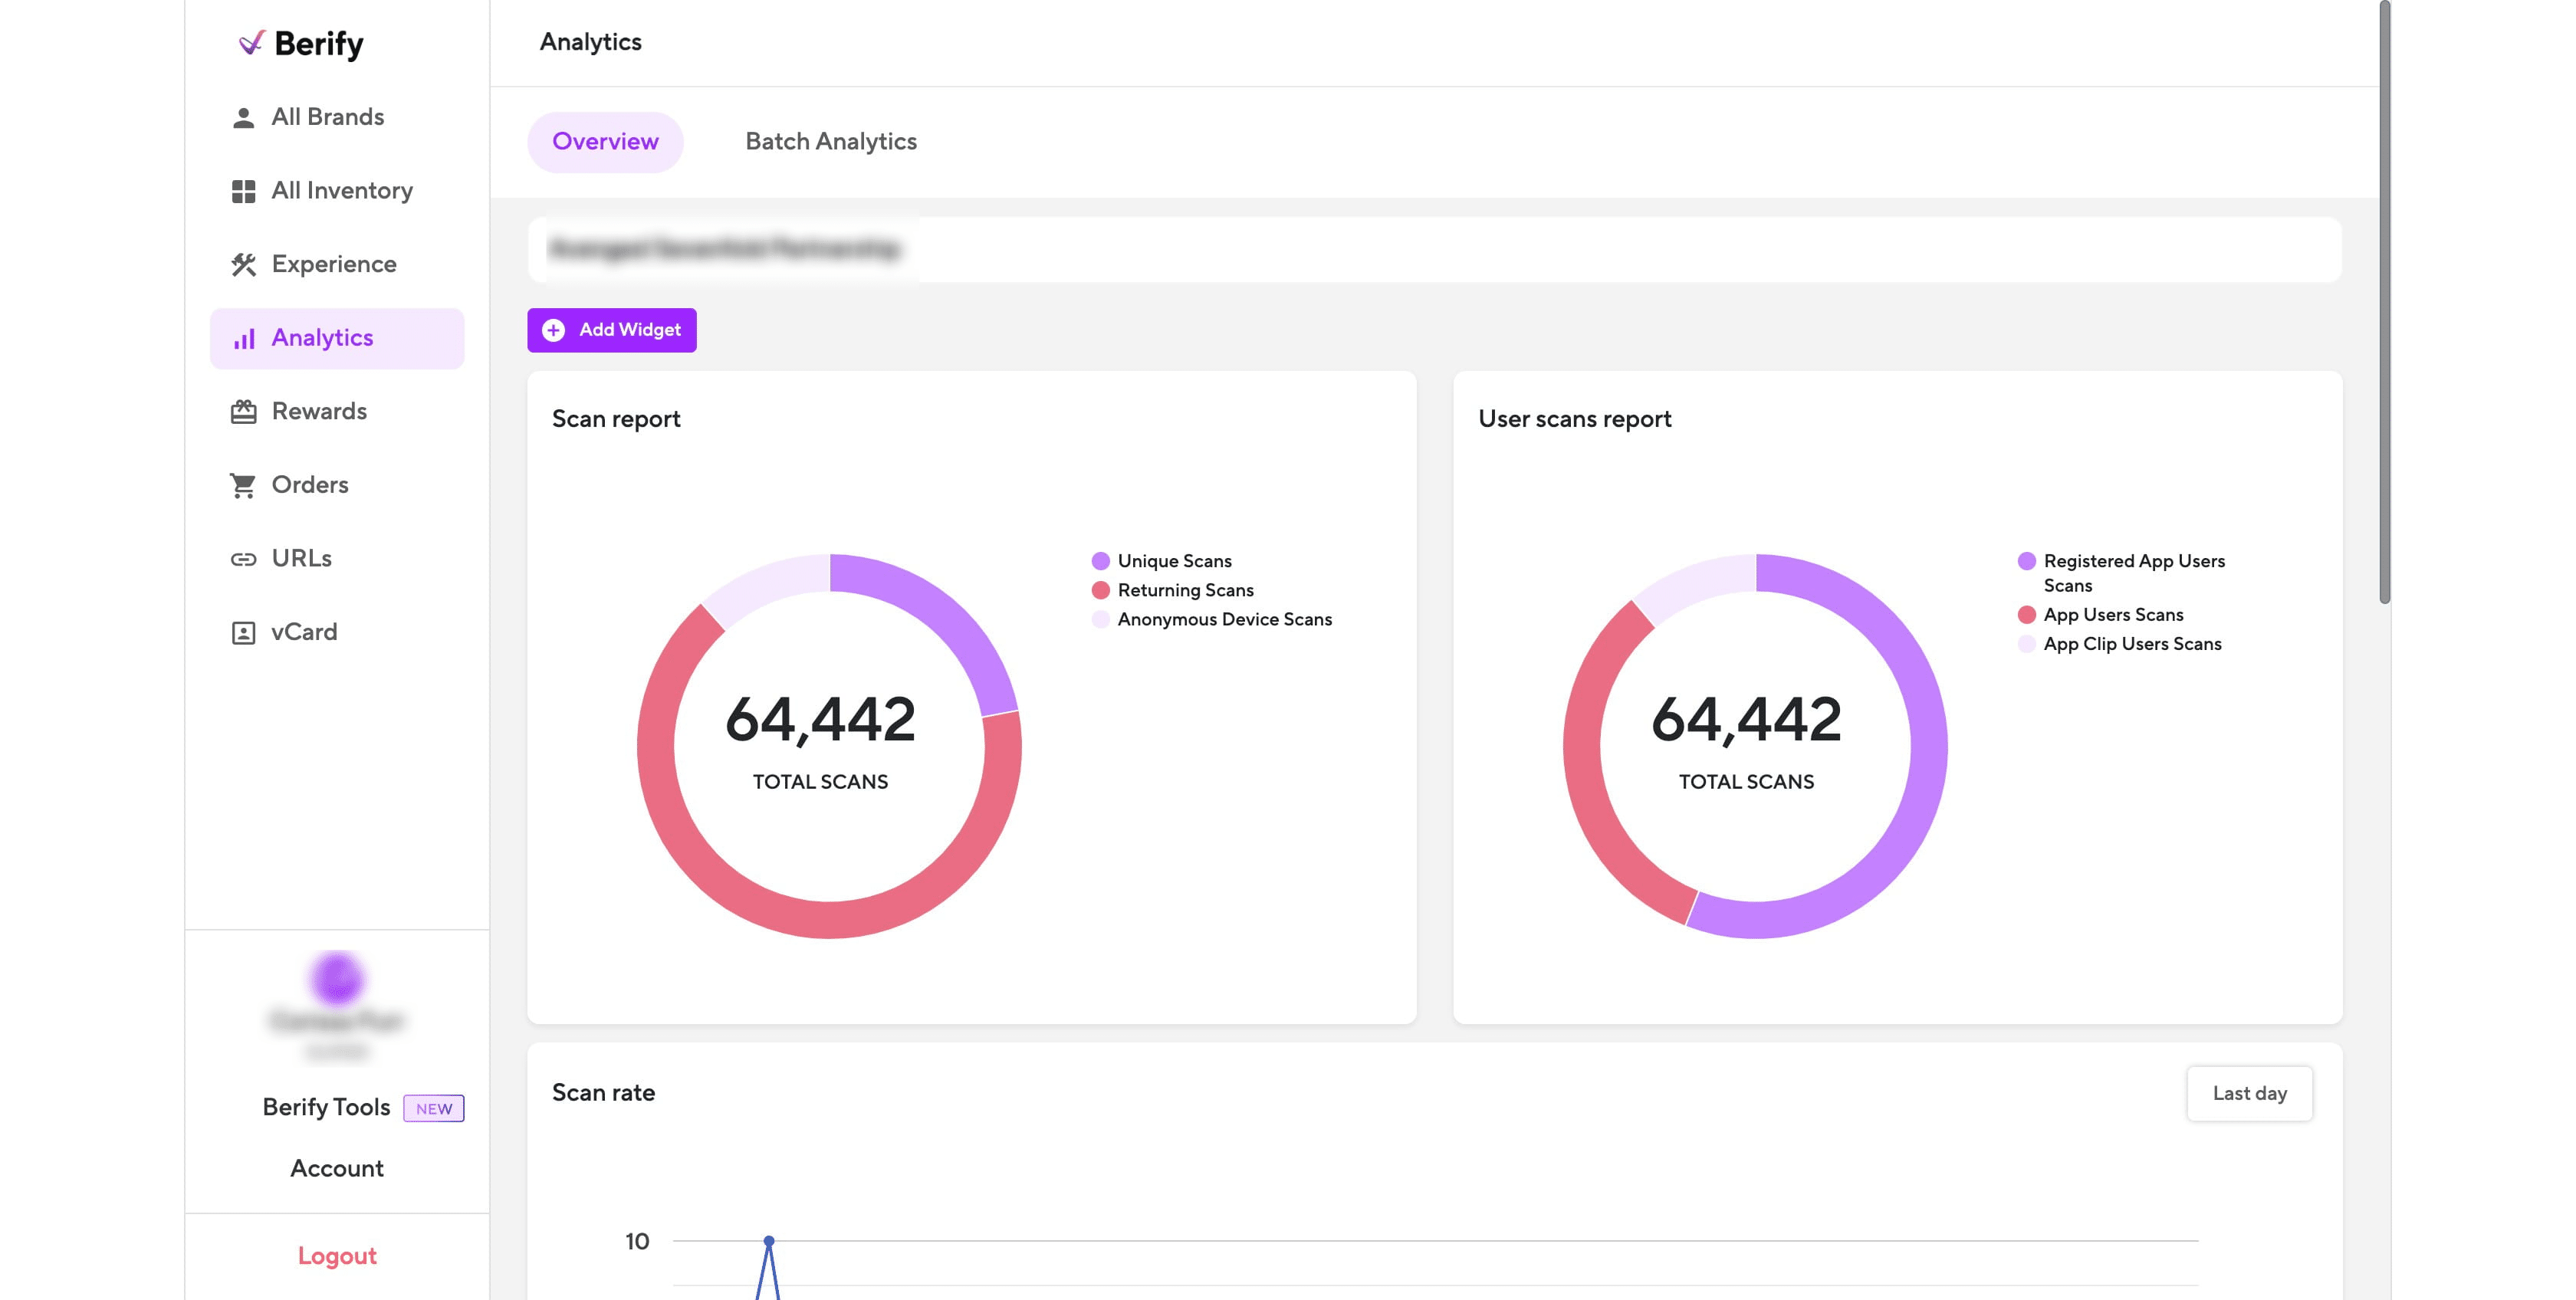Viewport: 2576px width, 1300px height.
Task: Select the Analytics bar chart icon
Action: 243,337
